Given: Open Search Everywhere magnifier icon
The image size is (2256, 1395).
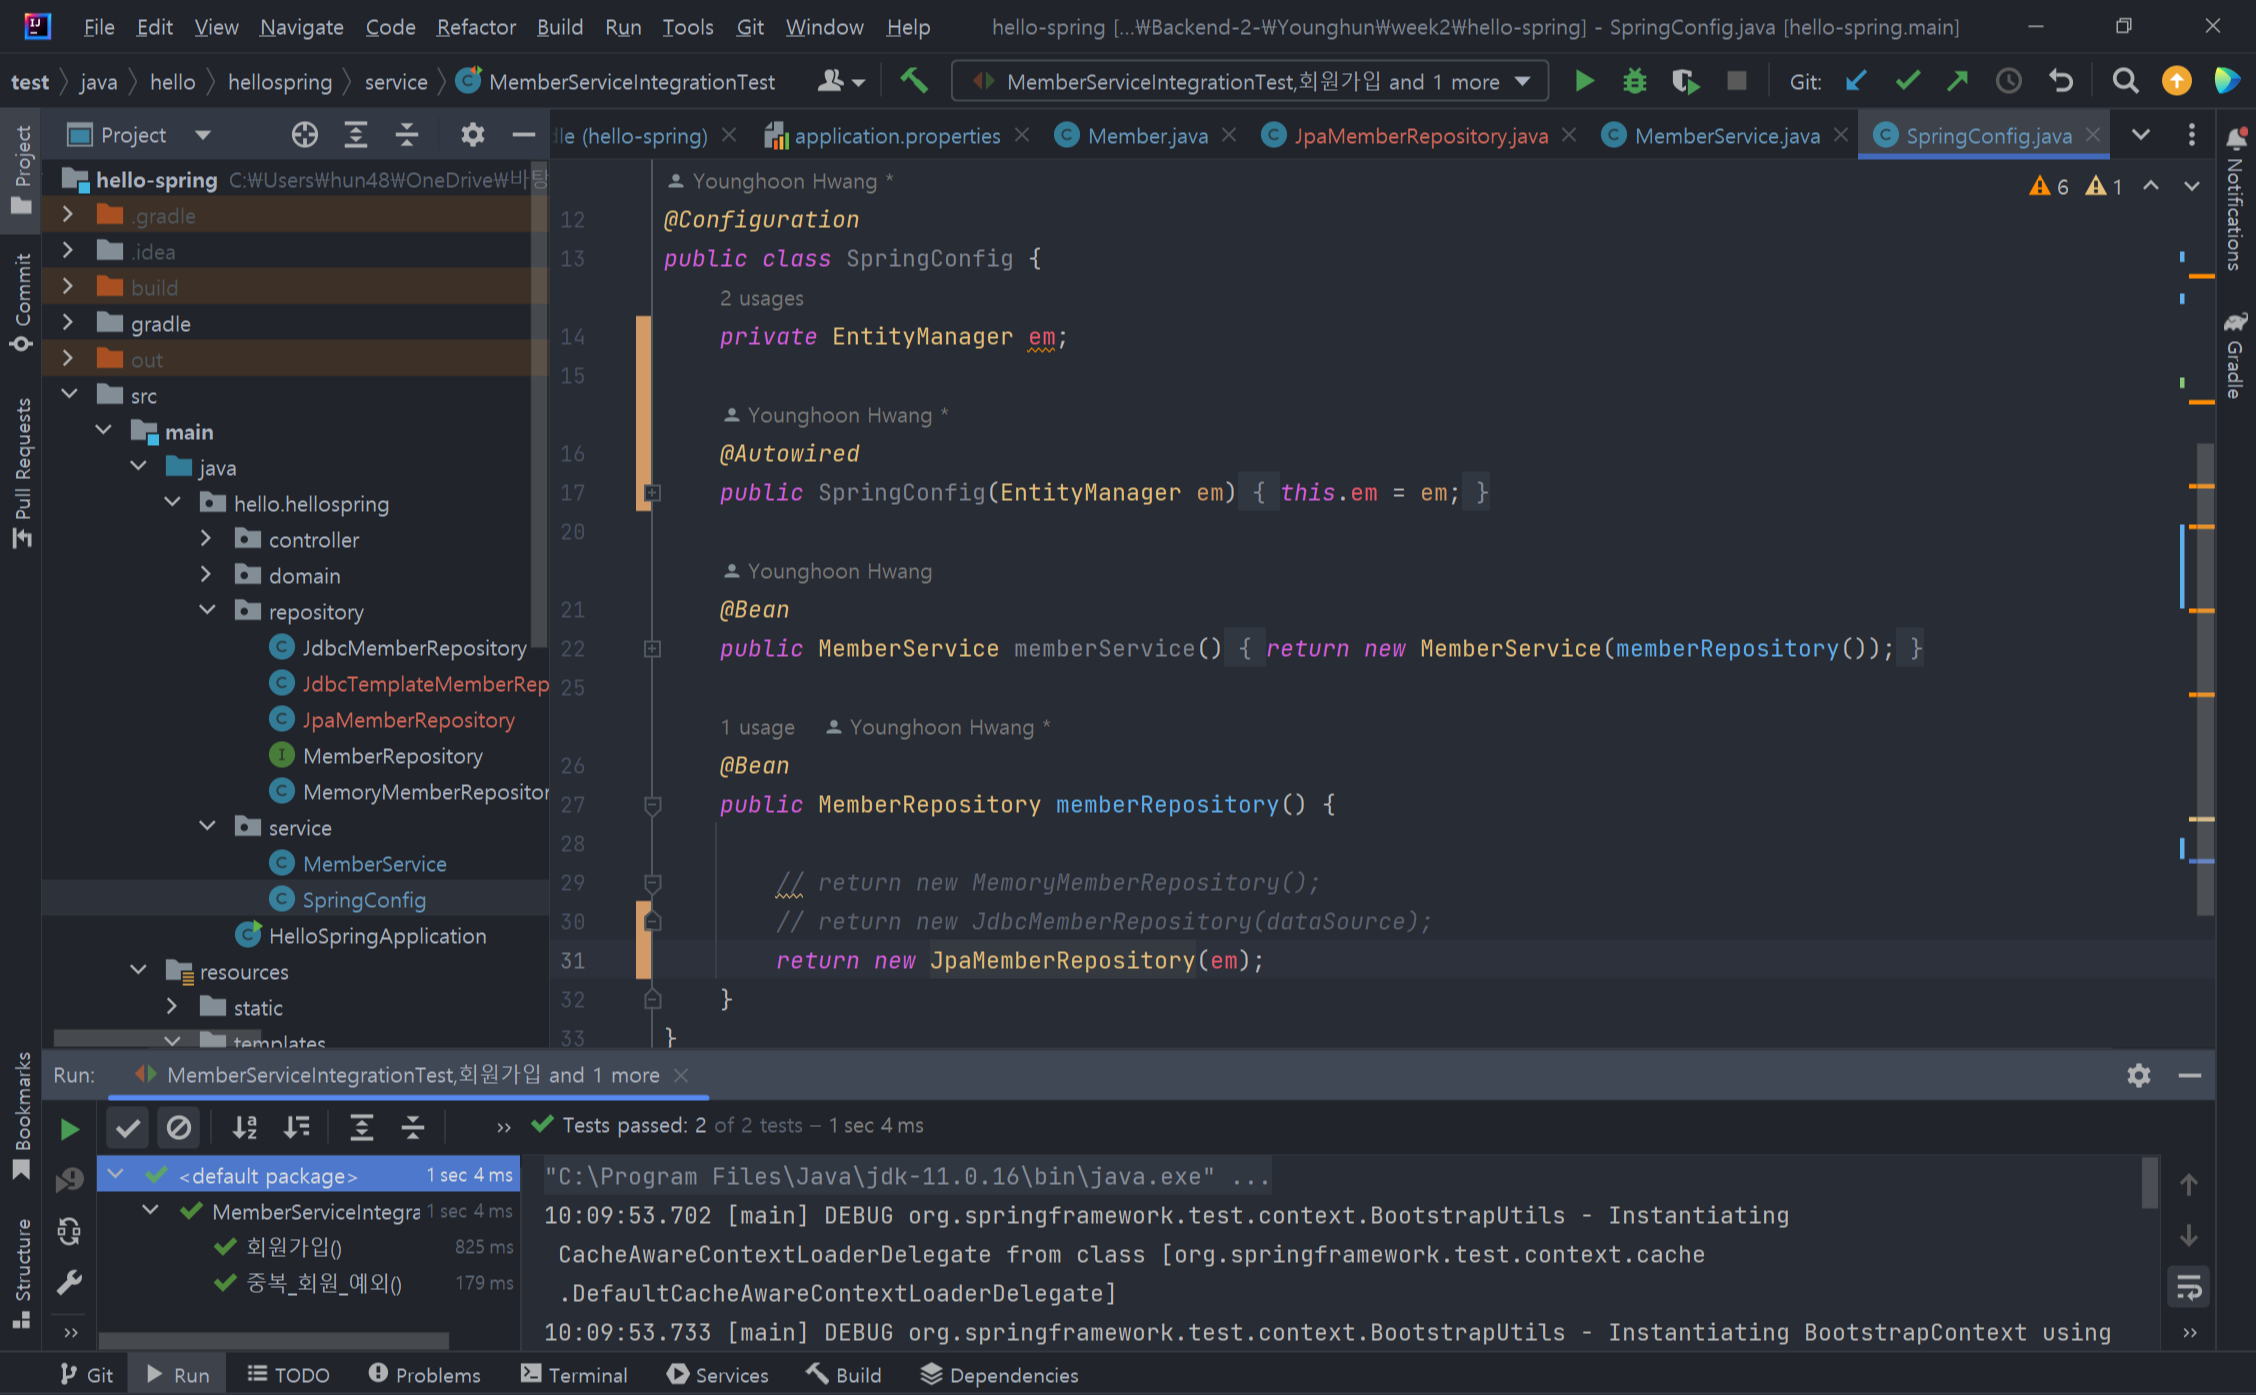Looking at the screenshot, I should tap(2125, 81).
